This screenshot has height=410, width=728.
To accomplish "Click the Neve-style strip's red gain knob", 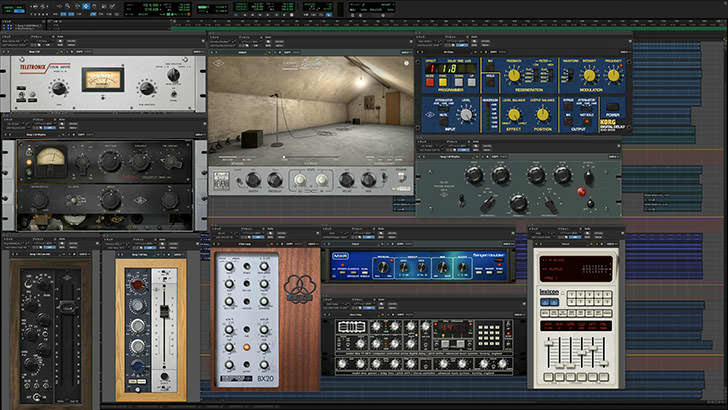I will [137, 285].
